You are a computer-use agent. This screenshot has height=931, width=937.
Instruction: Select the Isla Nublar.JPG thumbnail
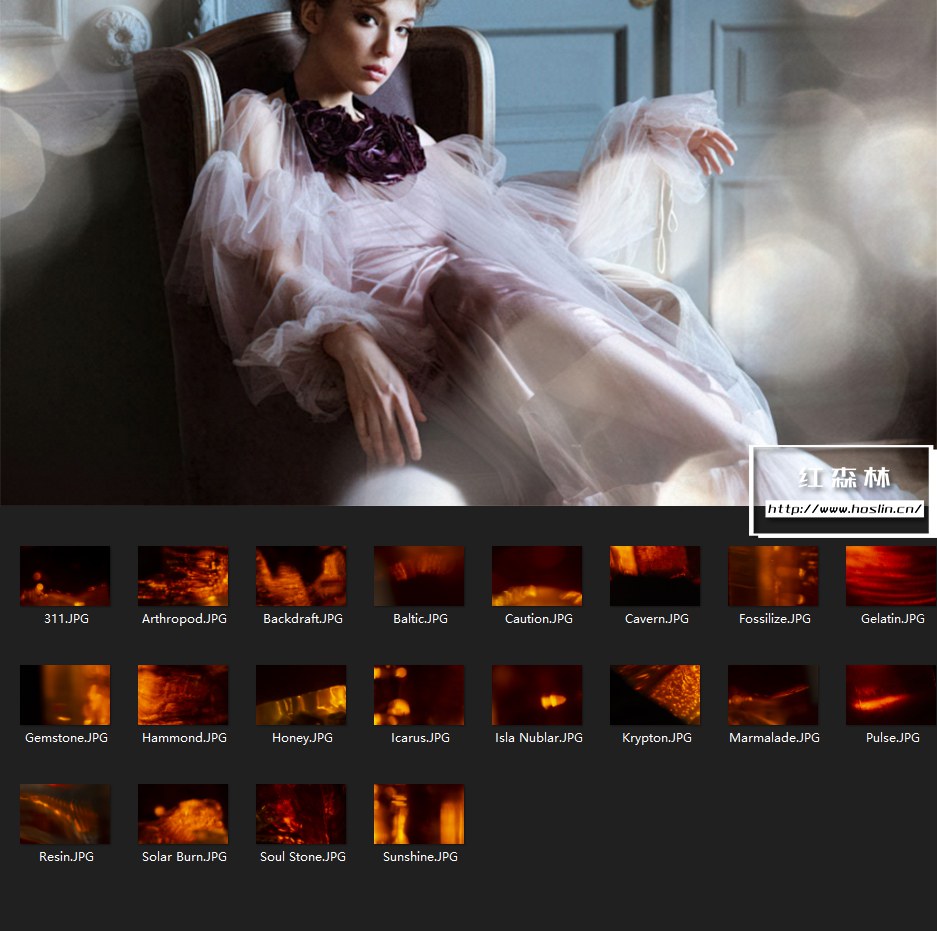[537, 695]
